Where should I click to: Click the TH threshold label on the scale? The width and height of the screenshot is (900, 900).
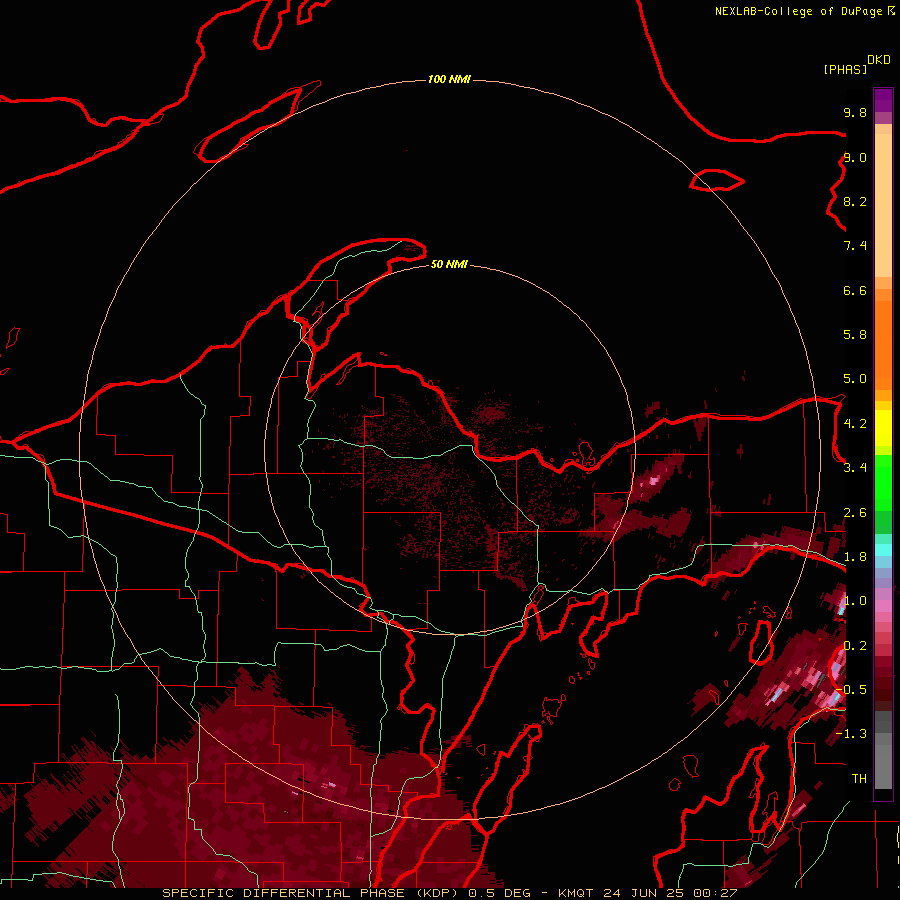coord(859,779)
